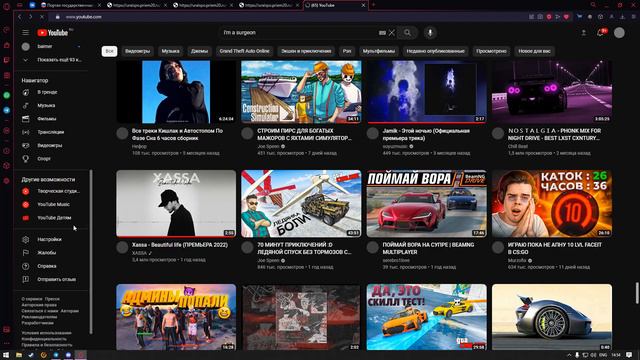Open File Explorer from taskbar
Viewport: 640px width, 360px height.
[19, 355]
